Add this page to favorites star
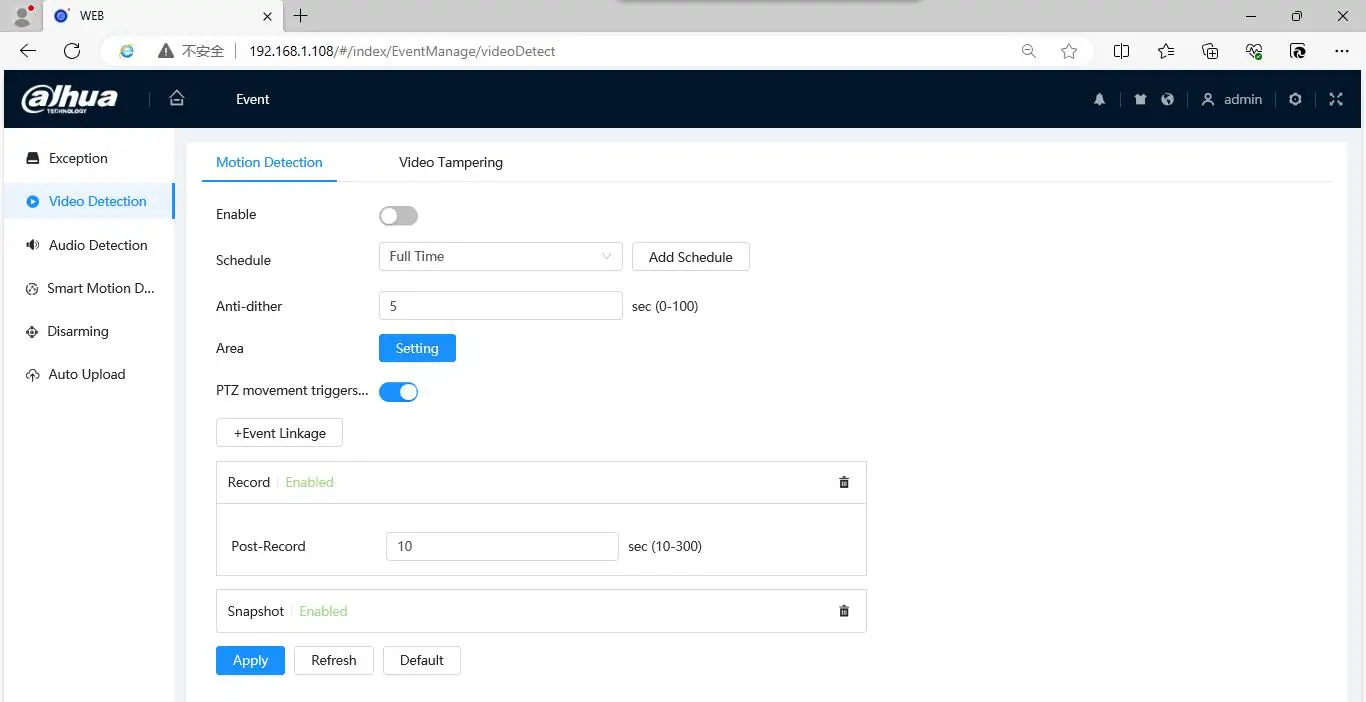Screen dimensions: 1366x702 [x=1069, y=51]
